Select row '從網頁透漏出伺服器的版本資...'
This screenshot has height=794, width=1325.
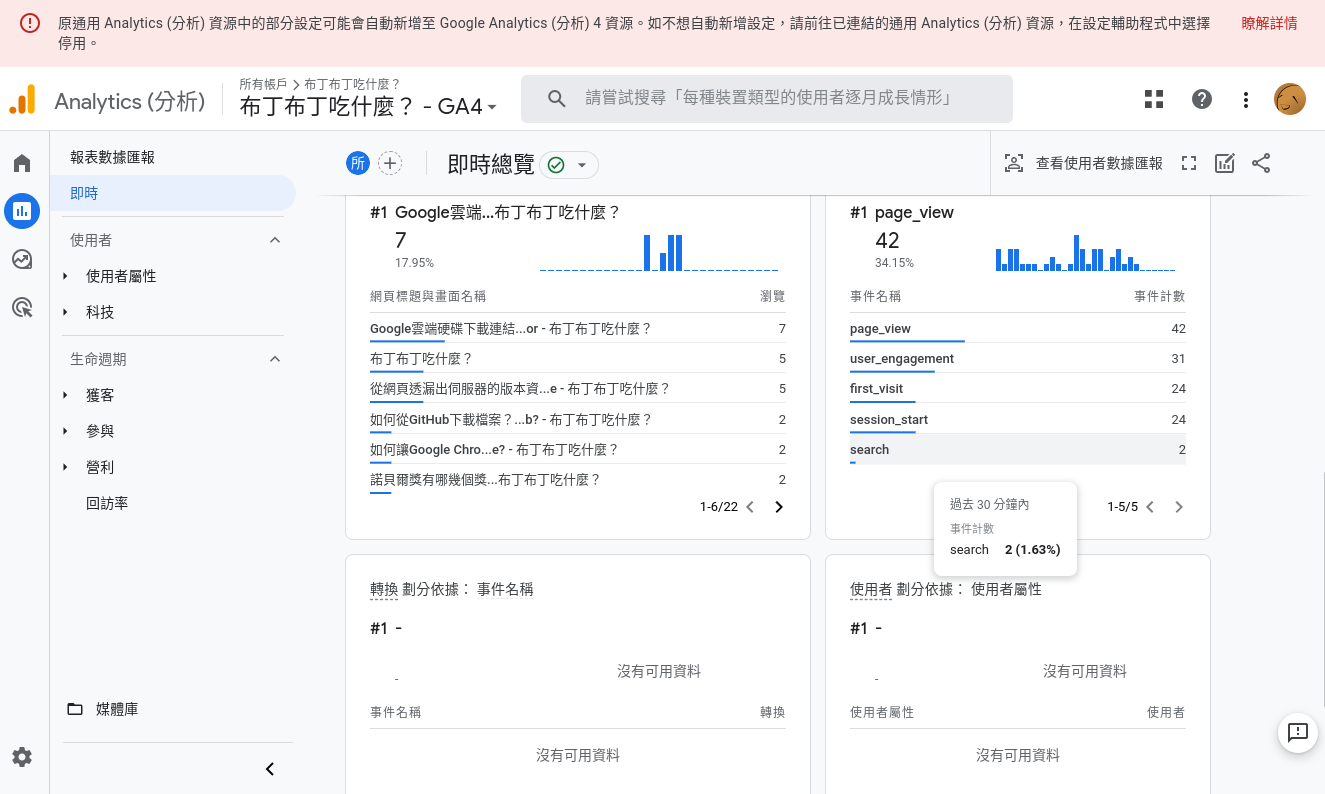[x=578, y=389]
